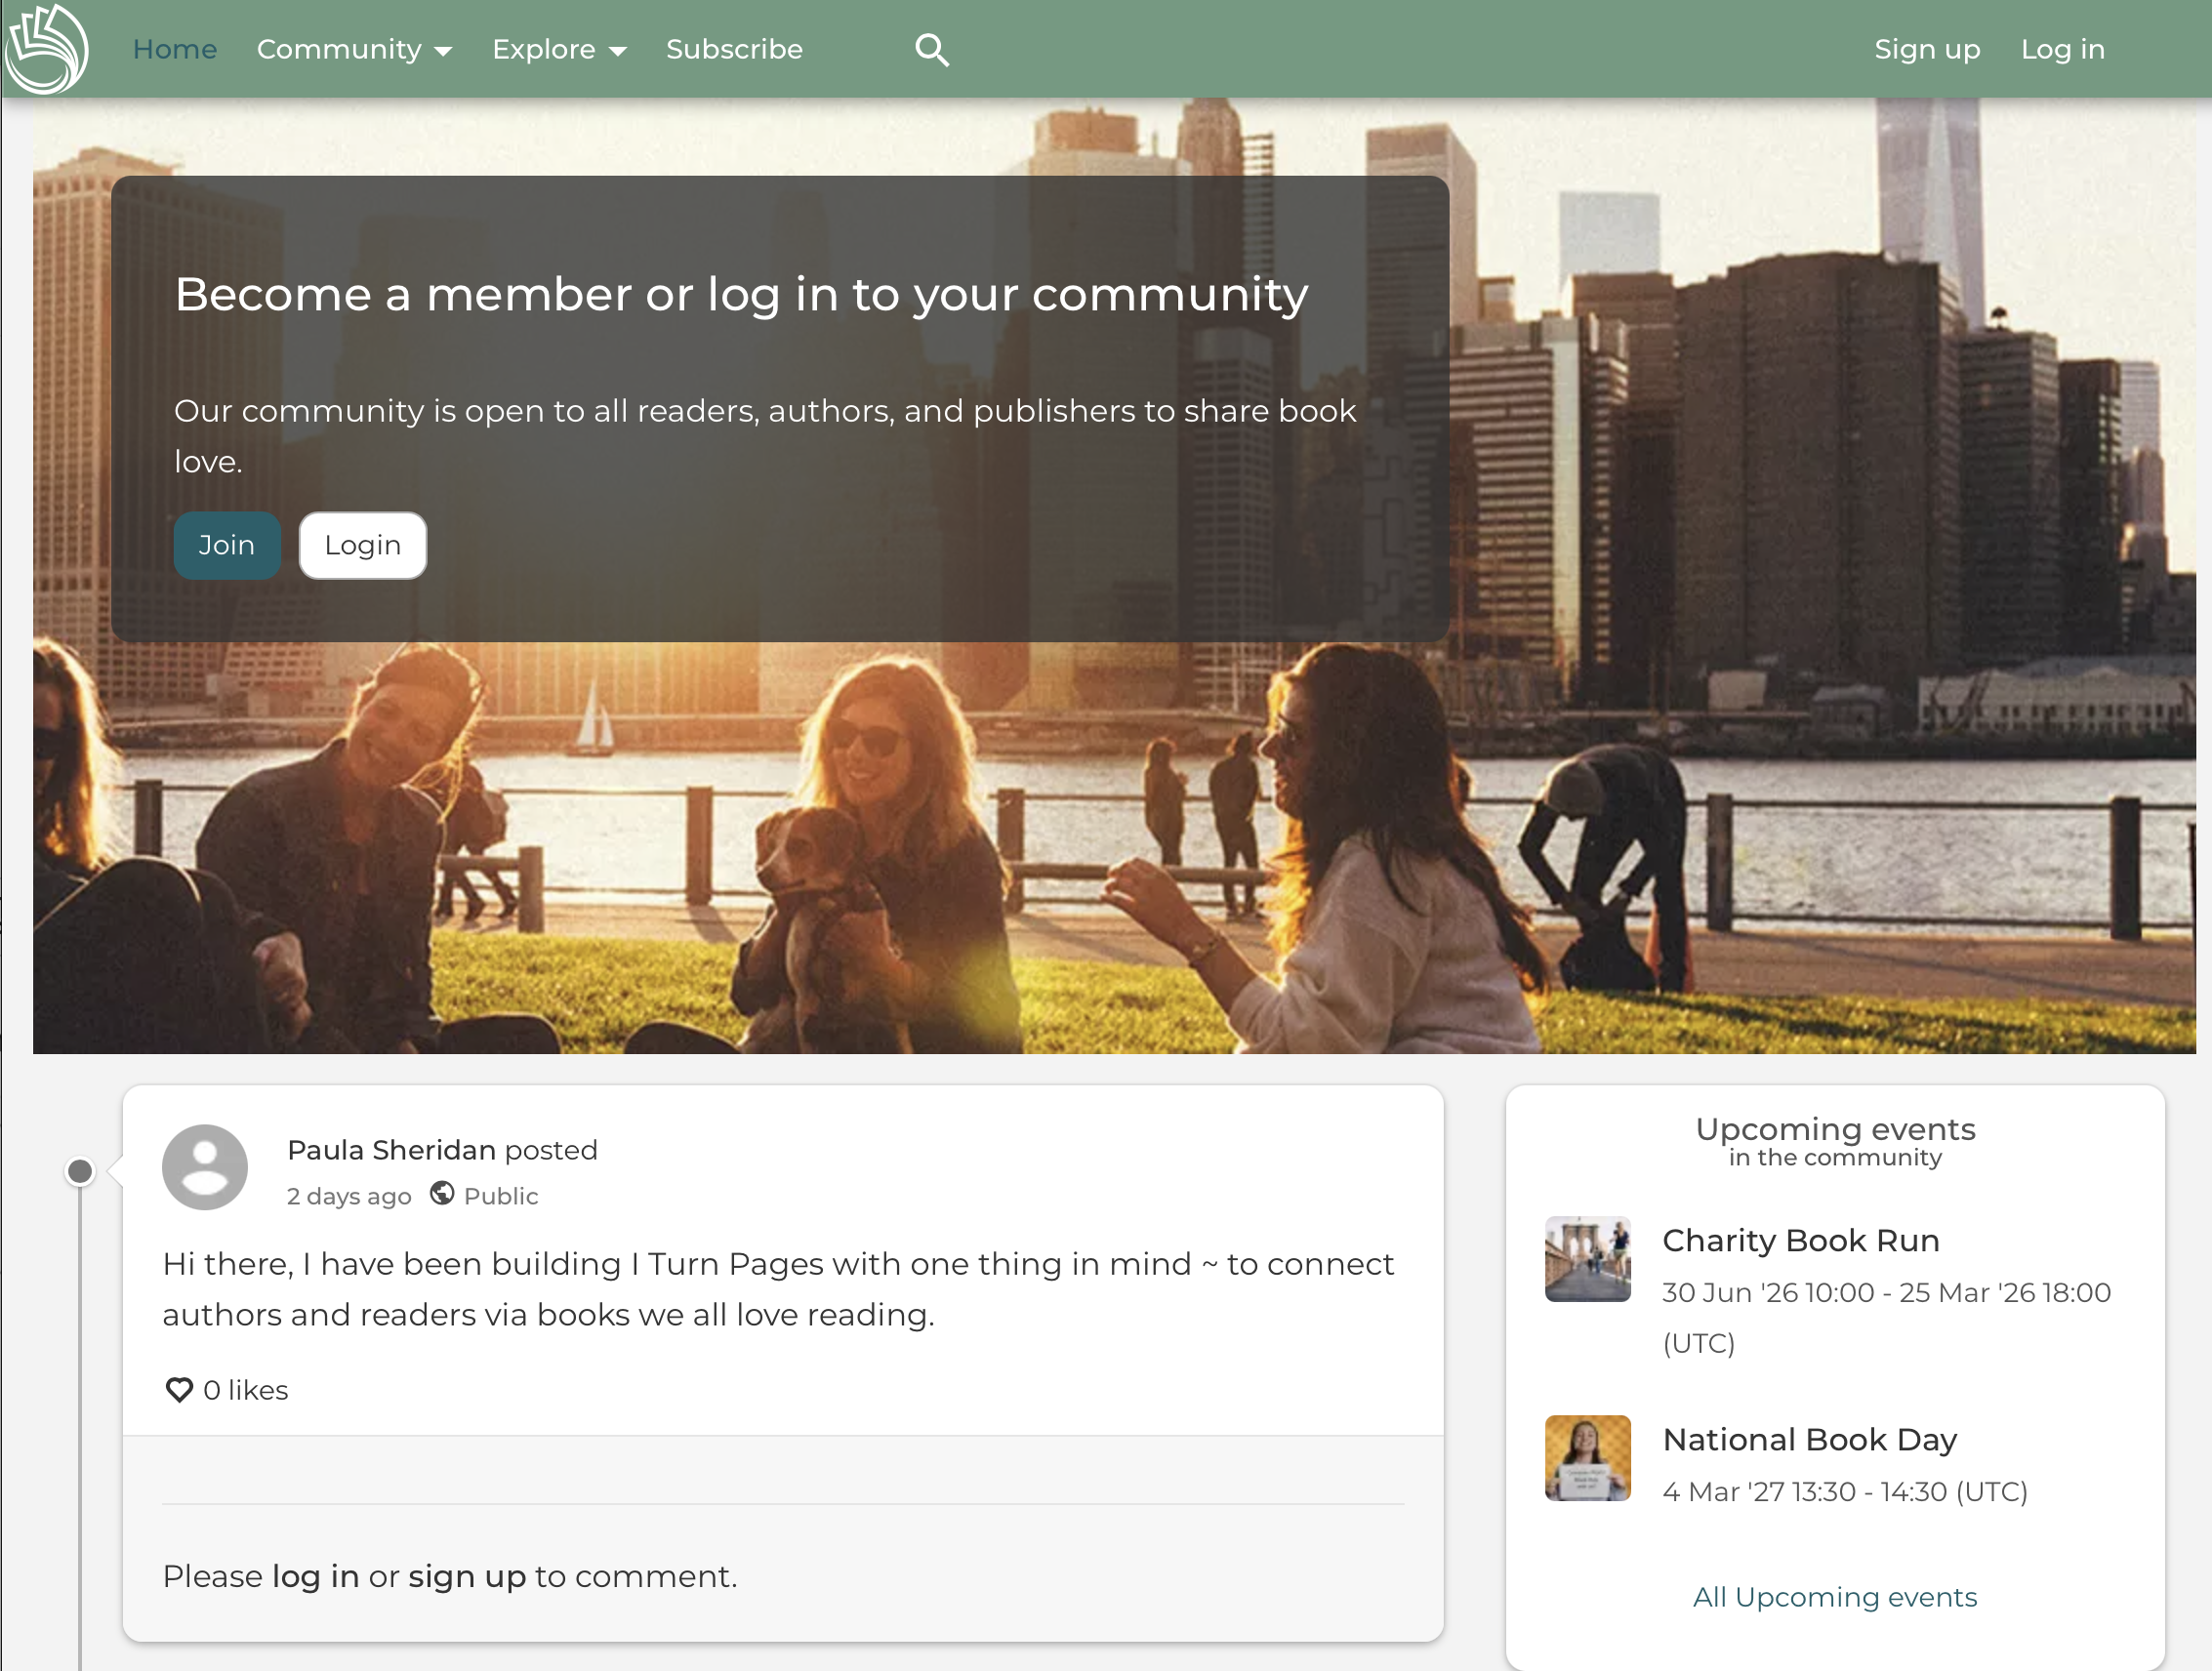Click the heart icon to like the post
Viewport: 2212px width, 1671px height.
pos(179,1390)
